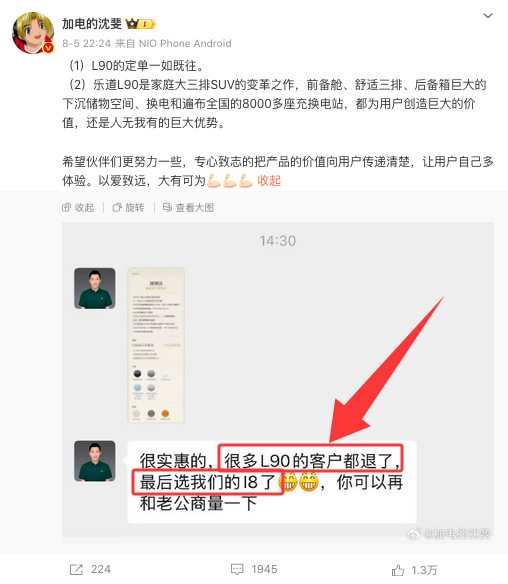
Task: Open the post timestamp 8-5 22:24
Action: point(86,44)
